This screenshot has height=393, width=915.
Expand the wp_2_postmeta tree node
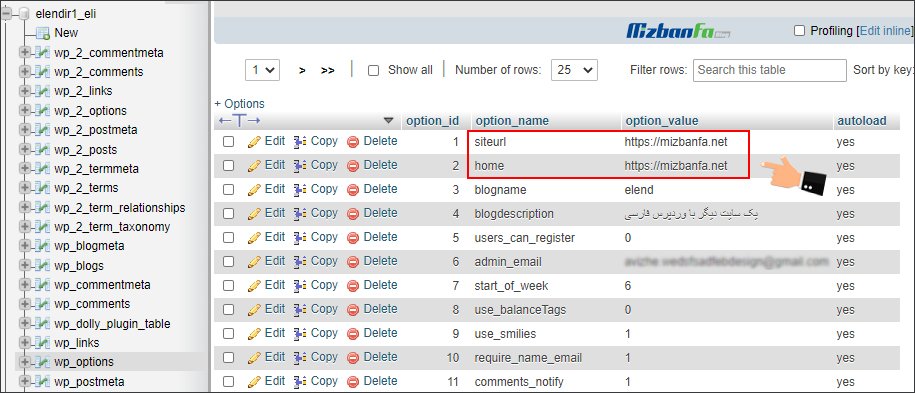[x=24, y=130]
